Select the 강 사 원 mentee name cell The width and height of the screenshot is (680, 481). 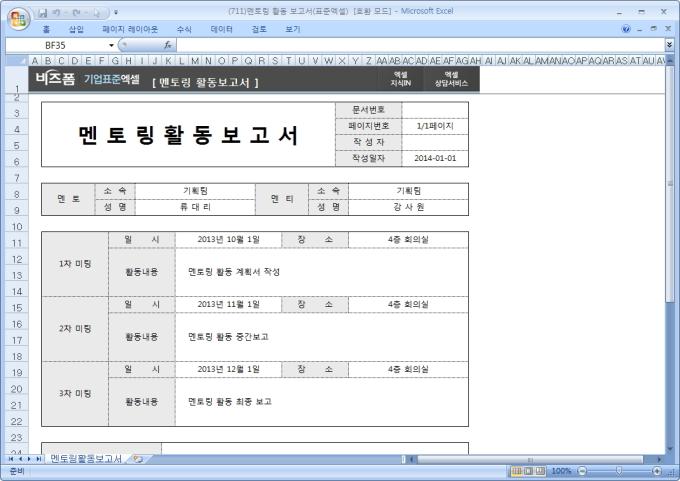pyautogui.click(x=409, y=207)
